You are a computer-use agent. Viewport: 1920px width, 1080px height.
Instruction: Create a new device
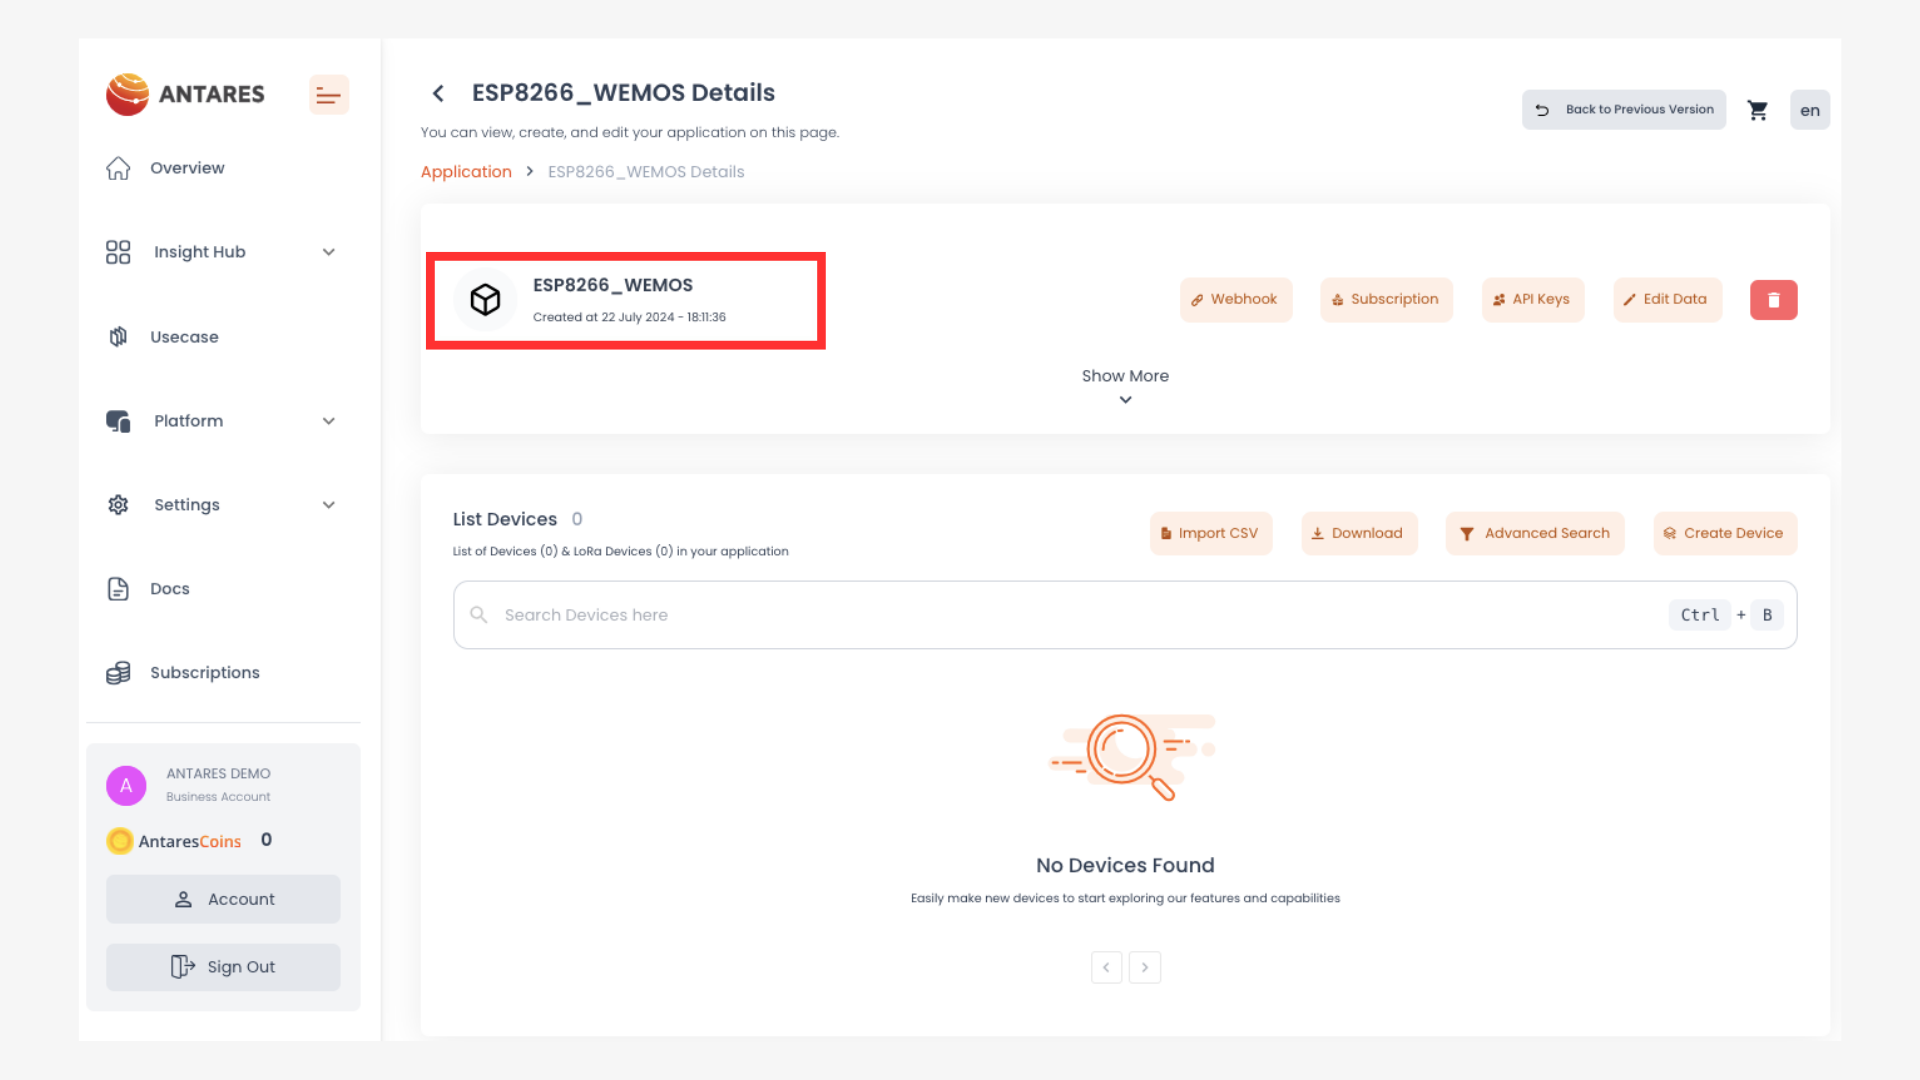click(1725, 534)
